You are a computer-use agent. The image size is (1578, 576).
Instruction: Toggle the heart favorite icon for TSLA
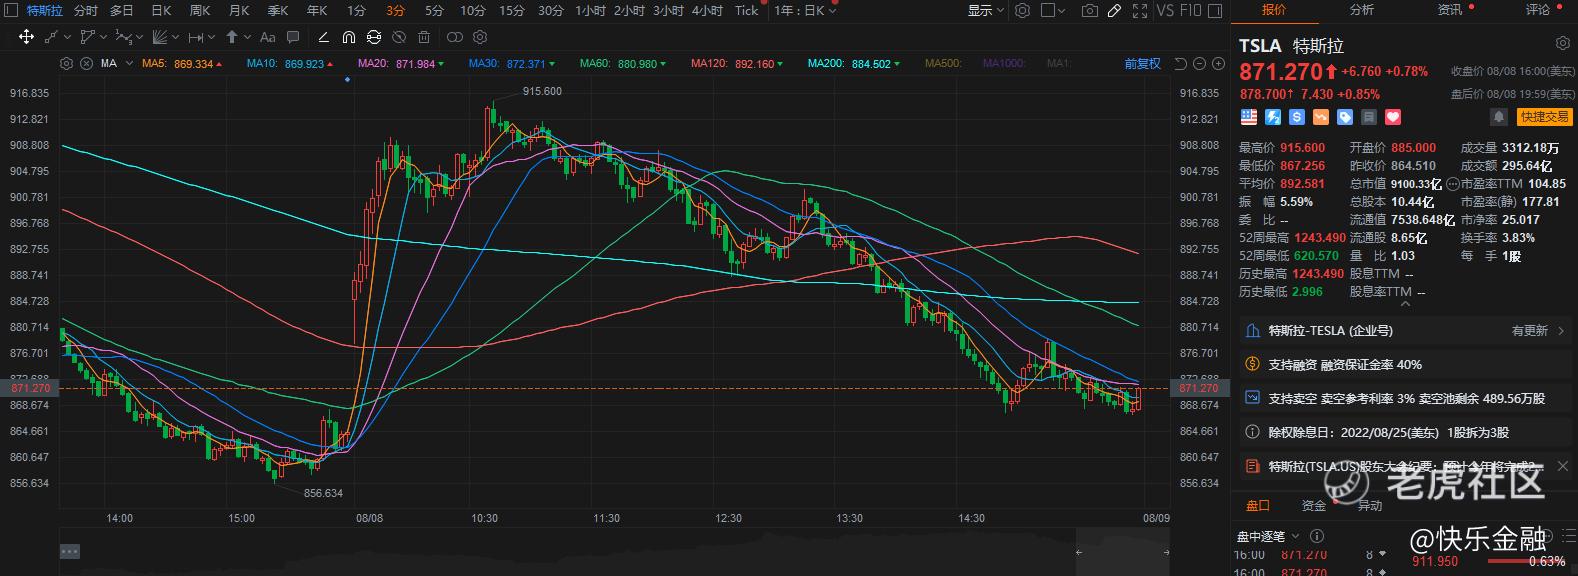pos(1393,117)
